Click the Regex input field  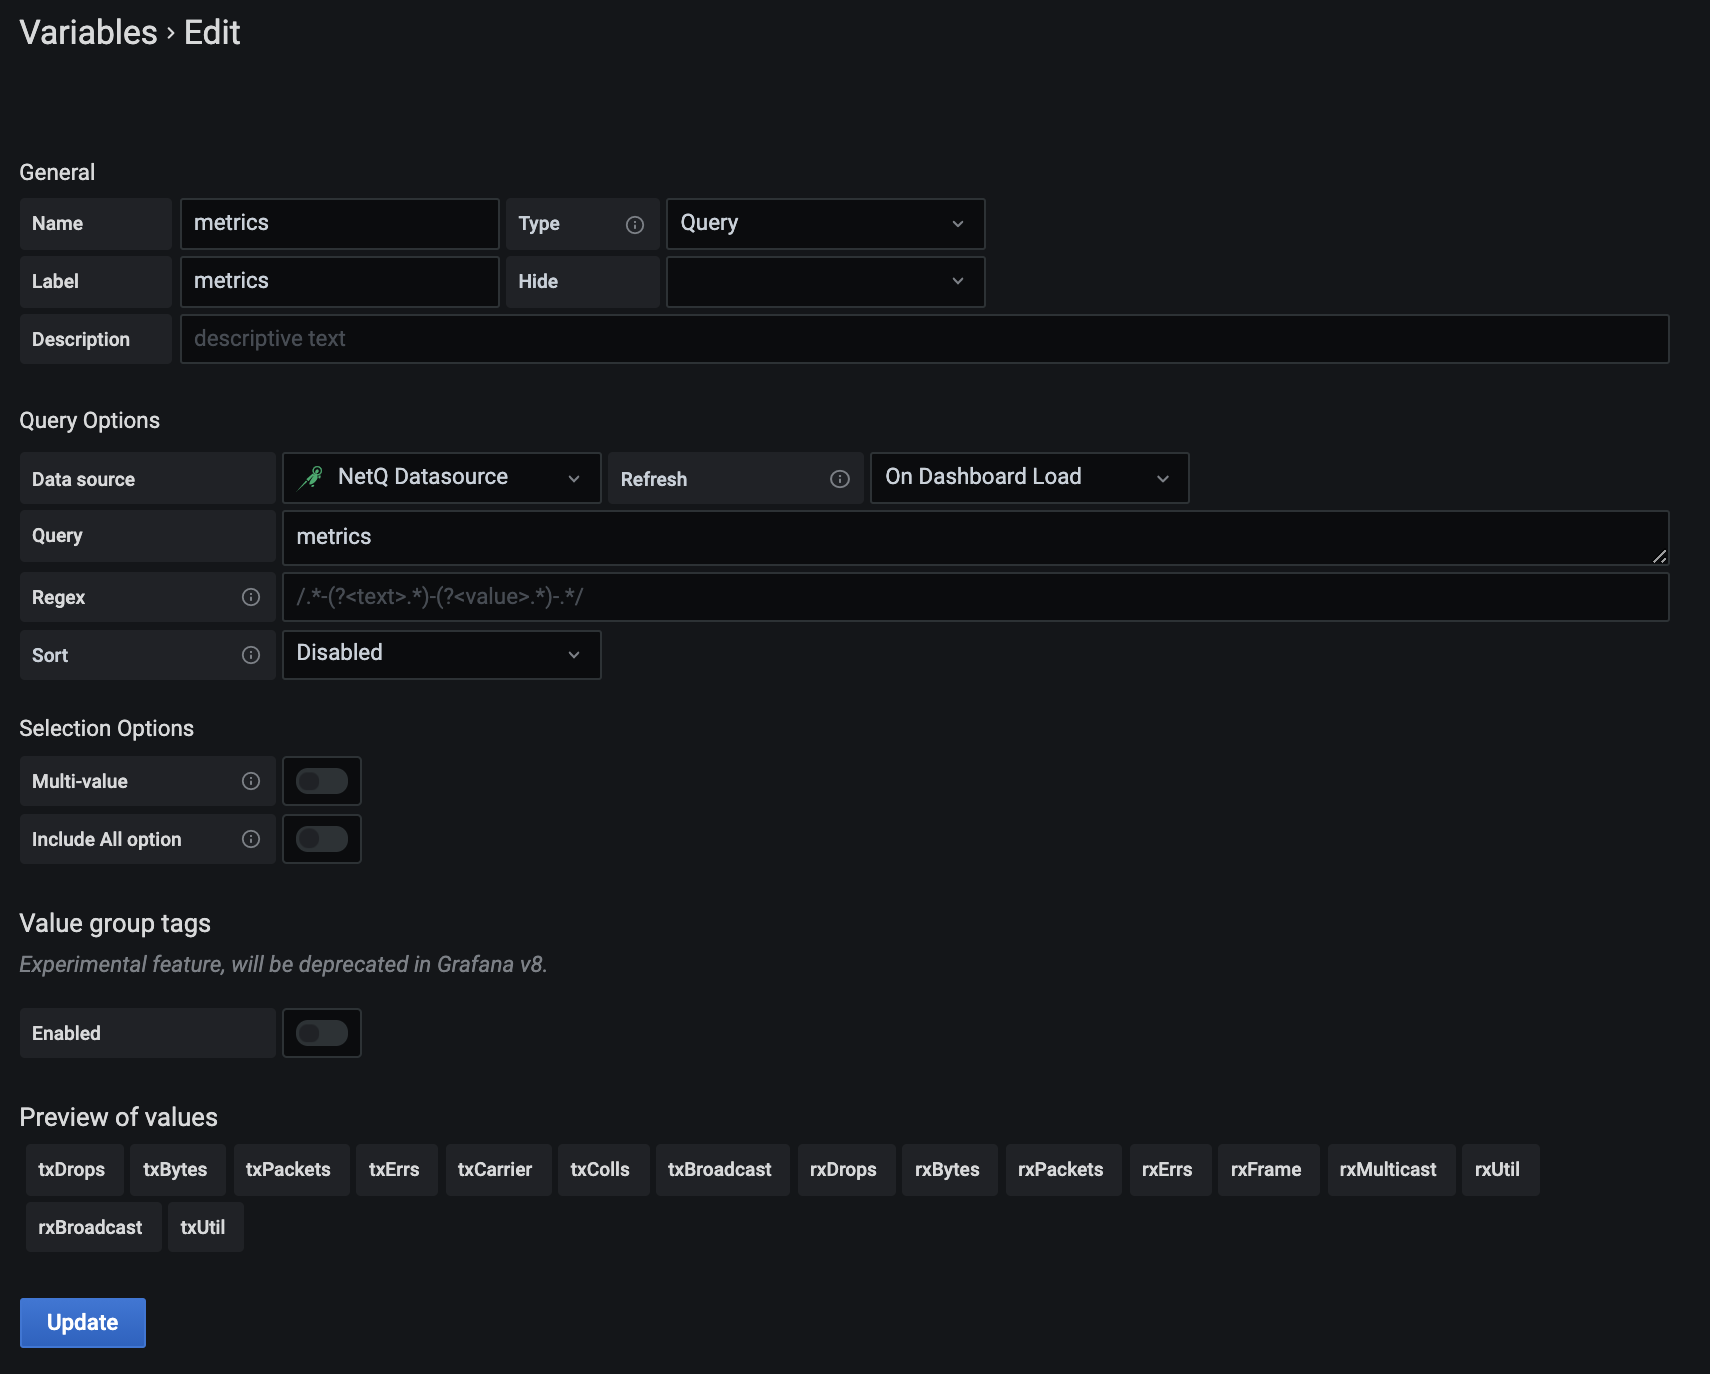pos(975,597)
